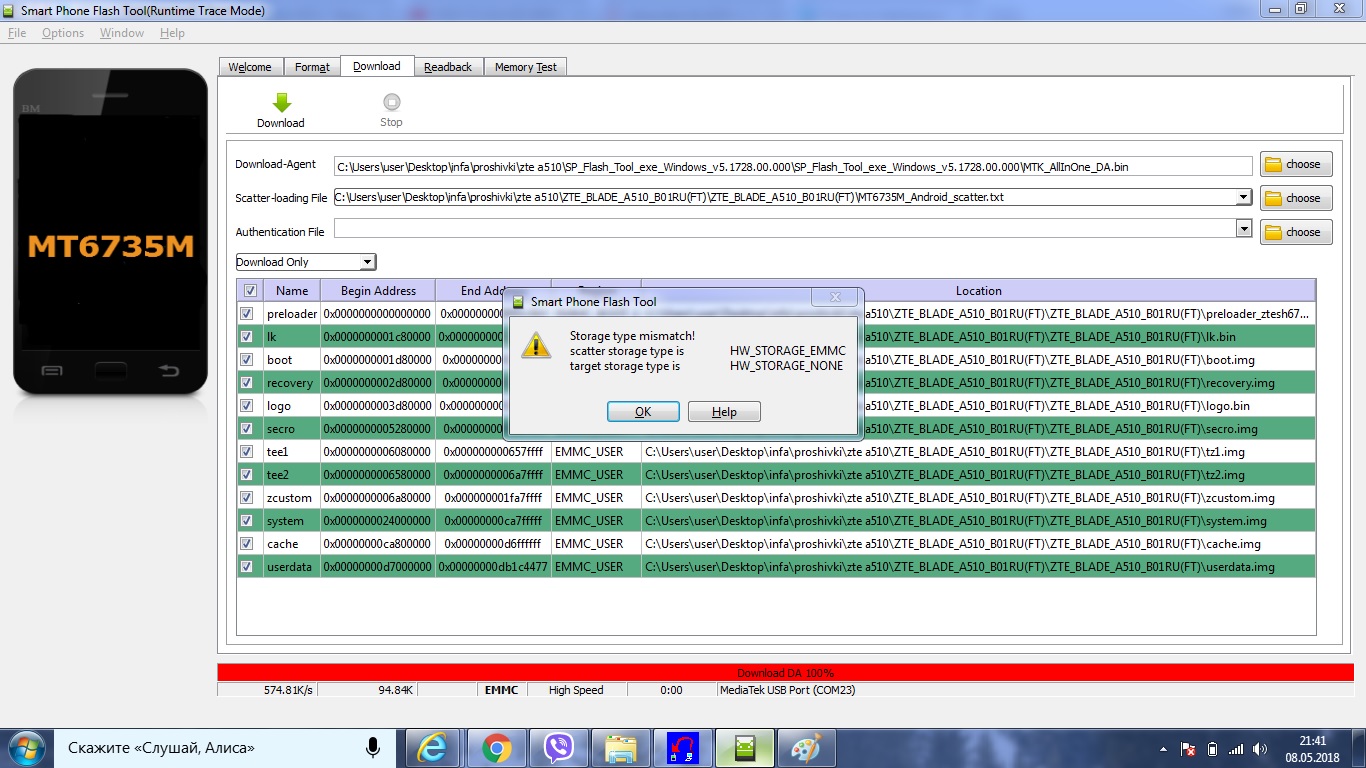Viewport: 1366px width, 768px height.
Task: Click the red Download DA progress bar
Action: 785,673
